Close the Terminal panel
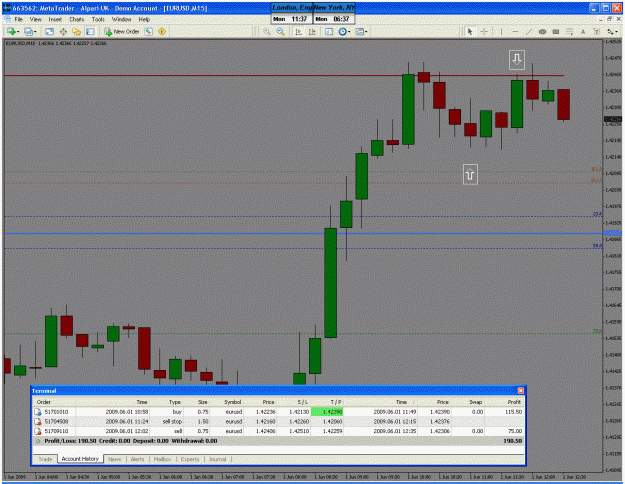625x484 pixels. pyautogui.click(x=521, y=390)
